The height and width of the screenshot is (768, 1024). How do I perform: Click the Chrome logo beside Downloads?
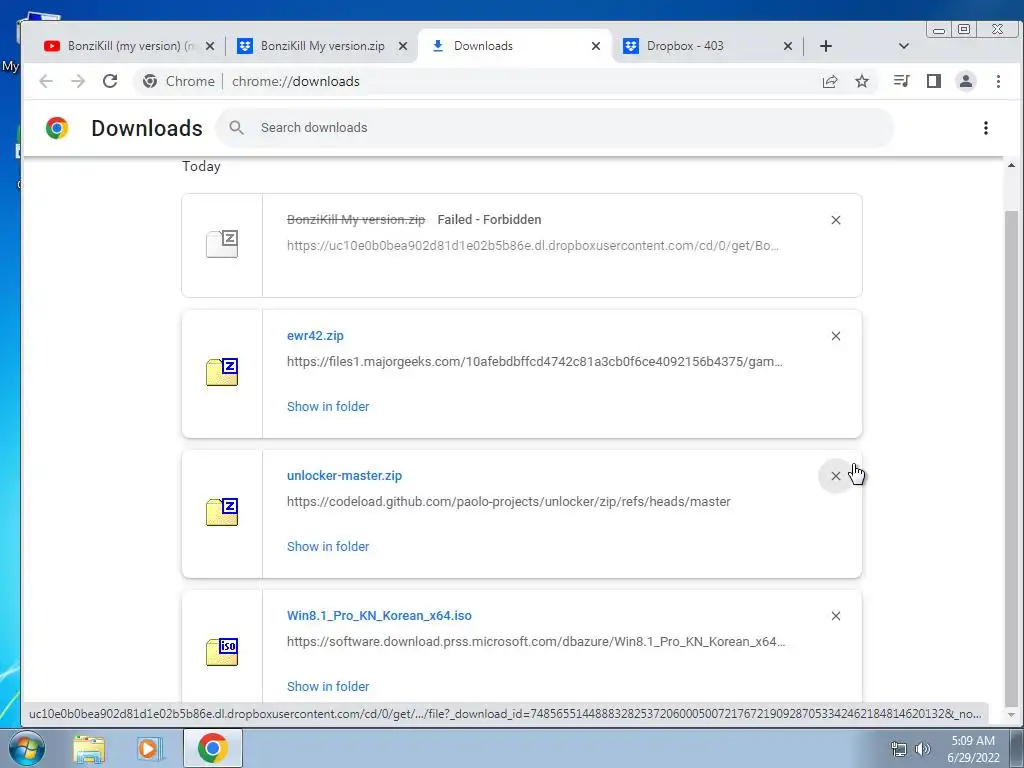point(57,128)
